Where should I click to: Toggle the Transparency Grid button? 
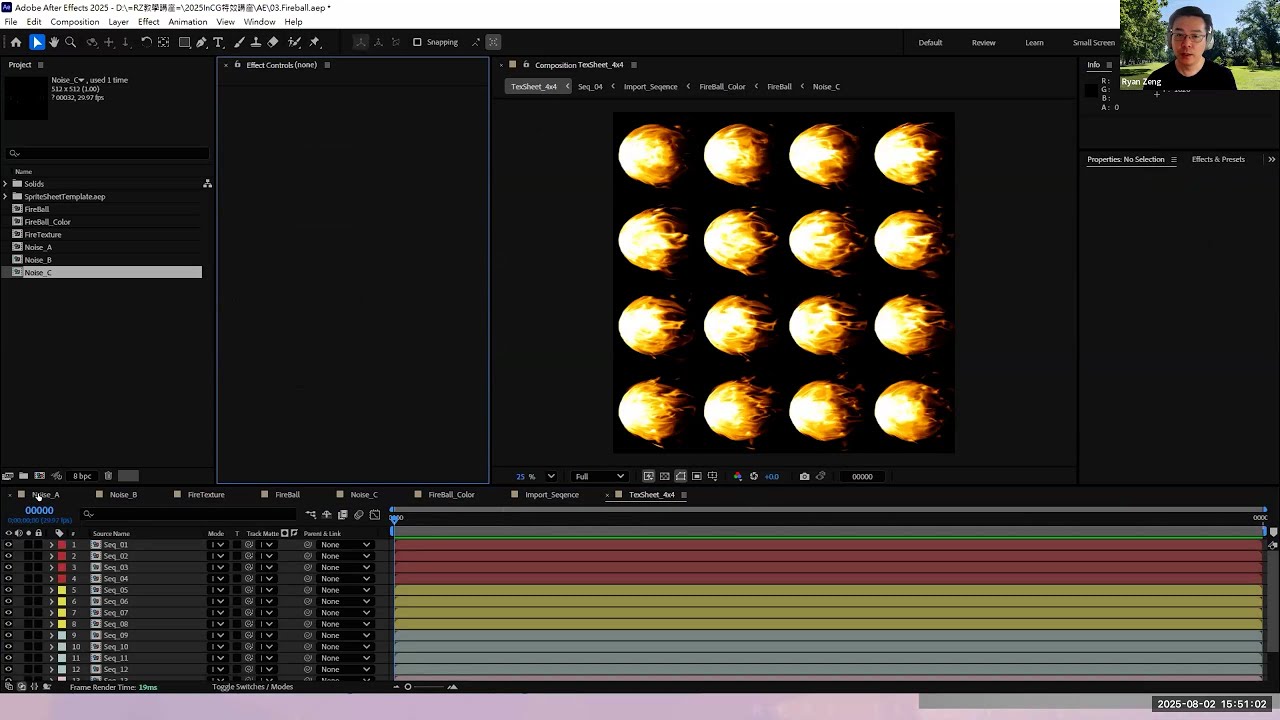pyautogui.click(x=664, y=476)
